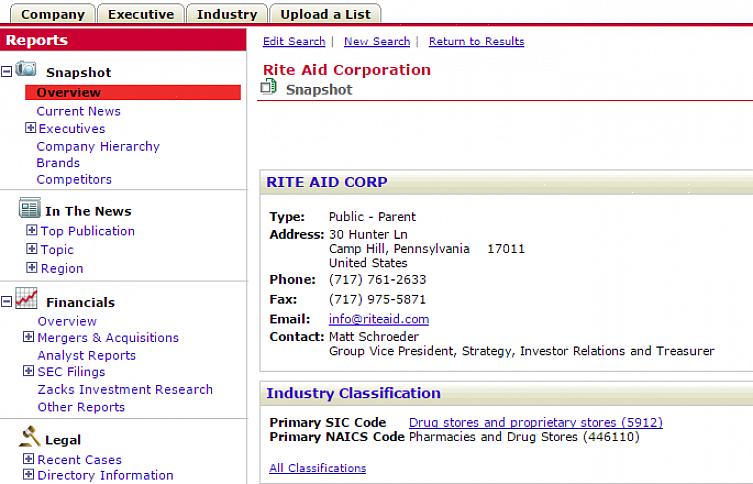Open the Financials Overview report
The width and height of the screenshot is (753, 484).
(x=67, y=321)
